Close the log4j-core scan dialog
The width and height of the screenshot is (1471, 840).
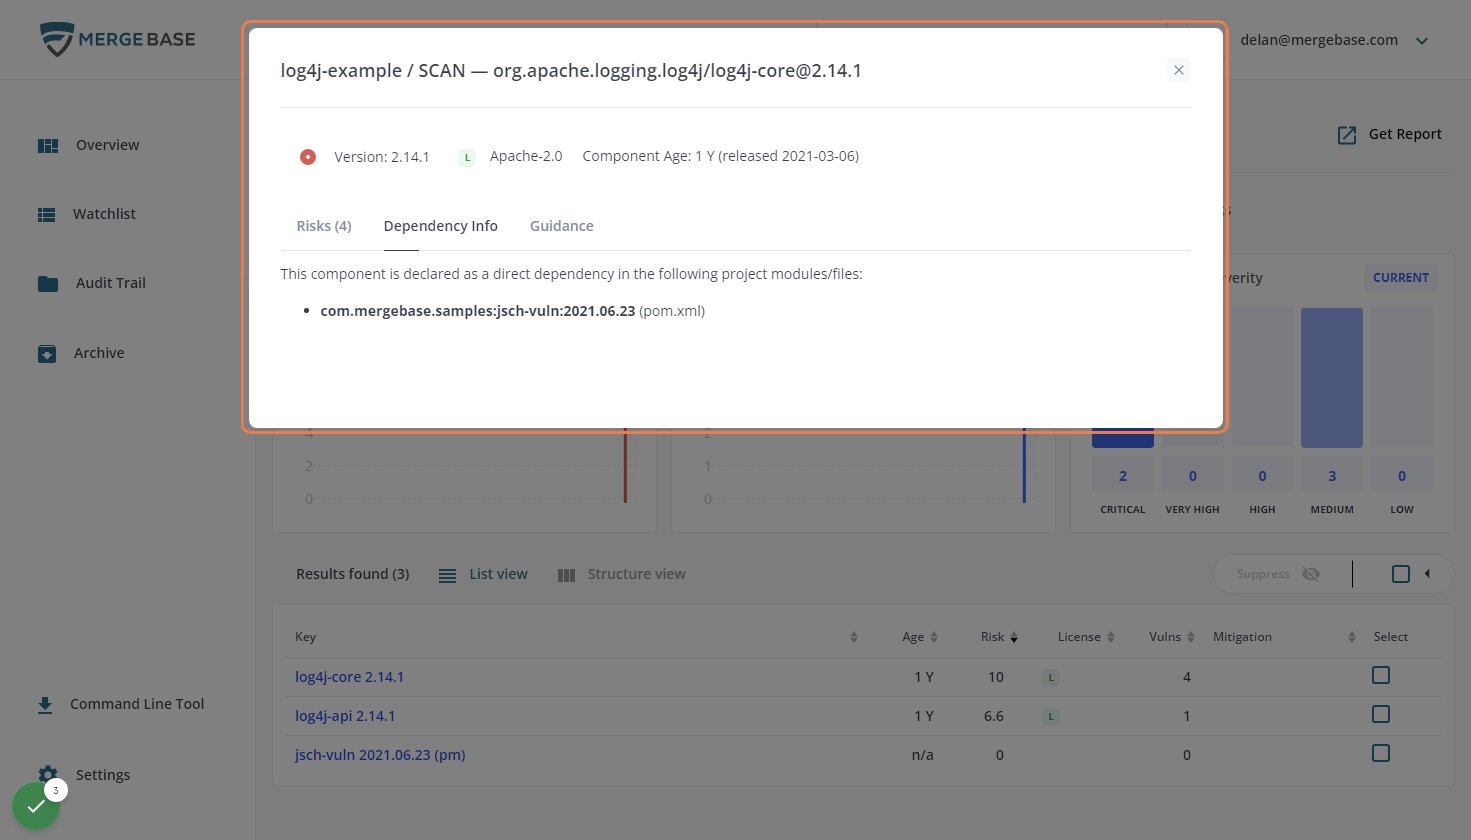point(1179,70)
